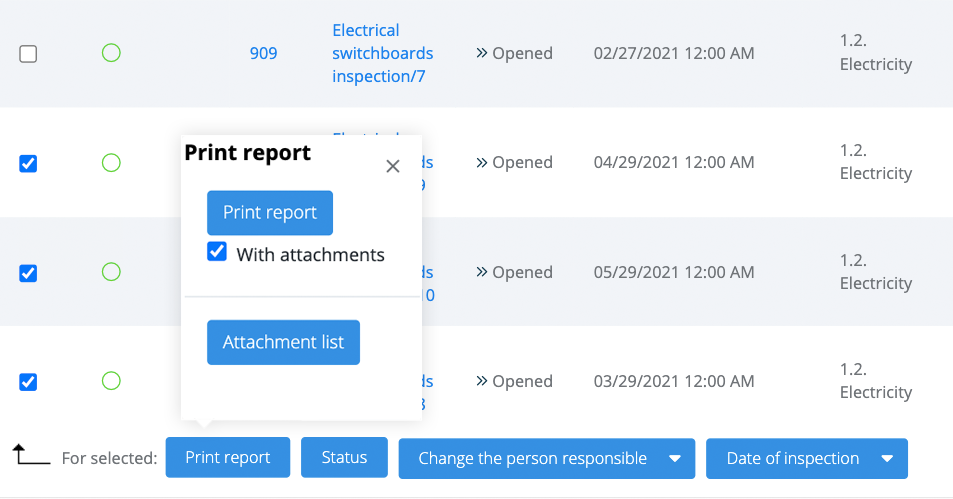Click the 02/27/2021 12:00 AM date
The height and width of the screenshot is (499, 953).
pos(674,53)
